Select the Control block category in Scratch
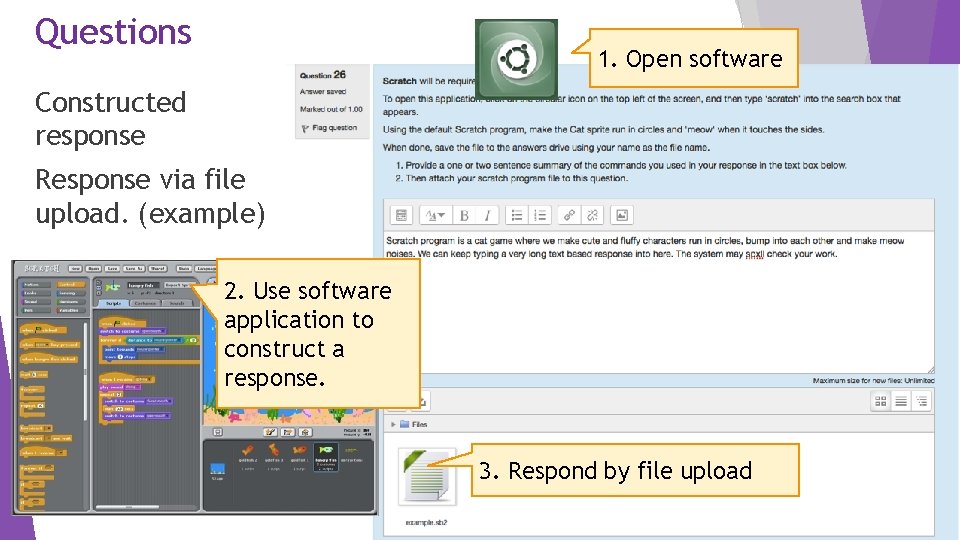 coord(71,285)
